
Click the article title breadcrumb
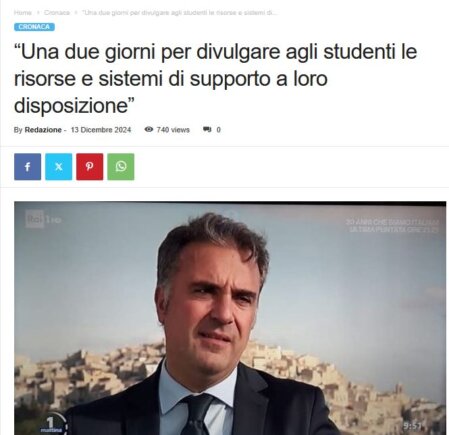click(180, 12)
